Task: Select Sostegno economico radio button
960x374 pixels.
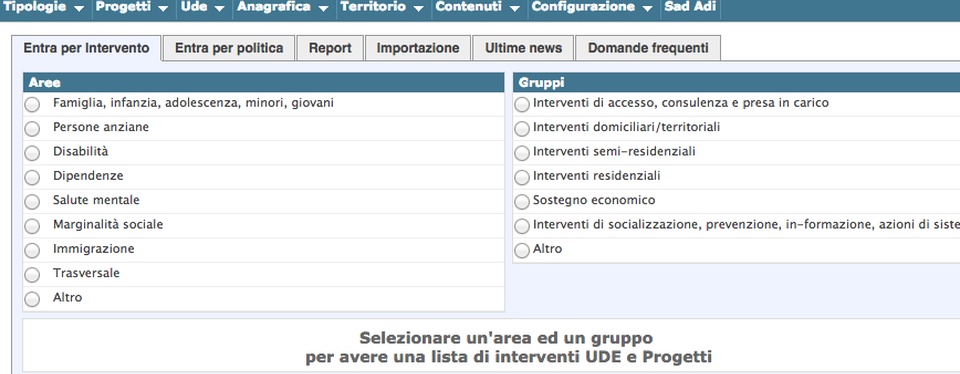Action: (x=522, y=202)
